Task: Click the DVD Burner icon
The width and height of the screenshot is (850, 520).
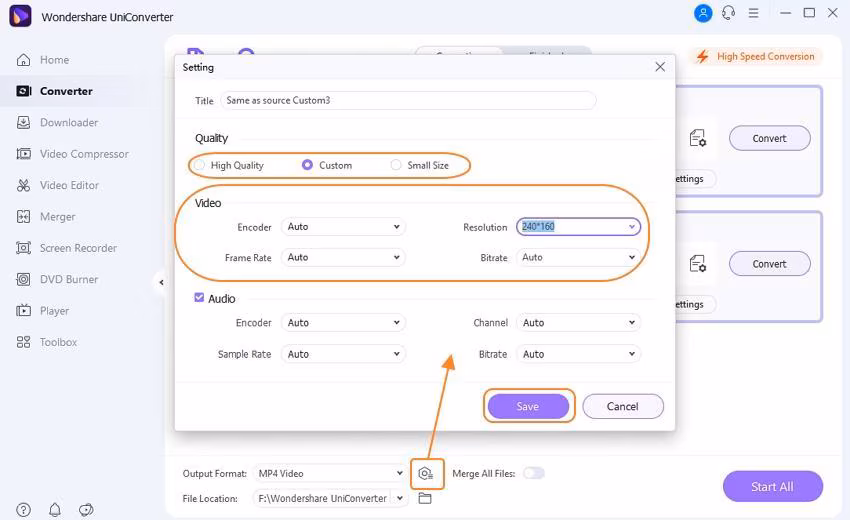Action: (23, 280)
